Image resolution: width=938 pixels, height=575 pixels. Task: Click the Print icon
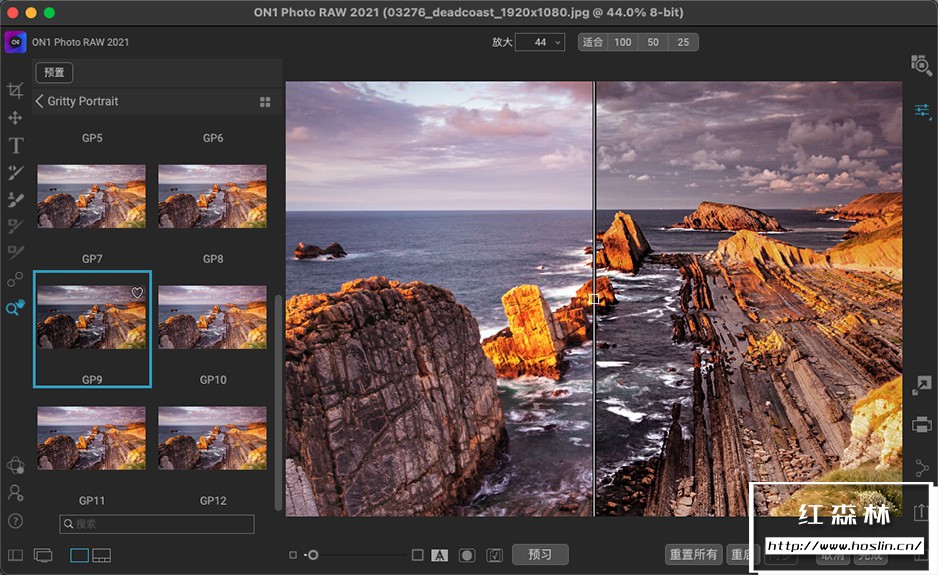922,425
